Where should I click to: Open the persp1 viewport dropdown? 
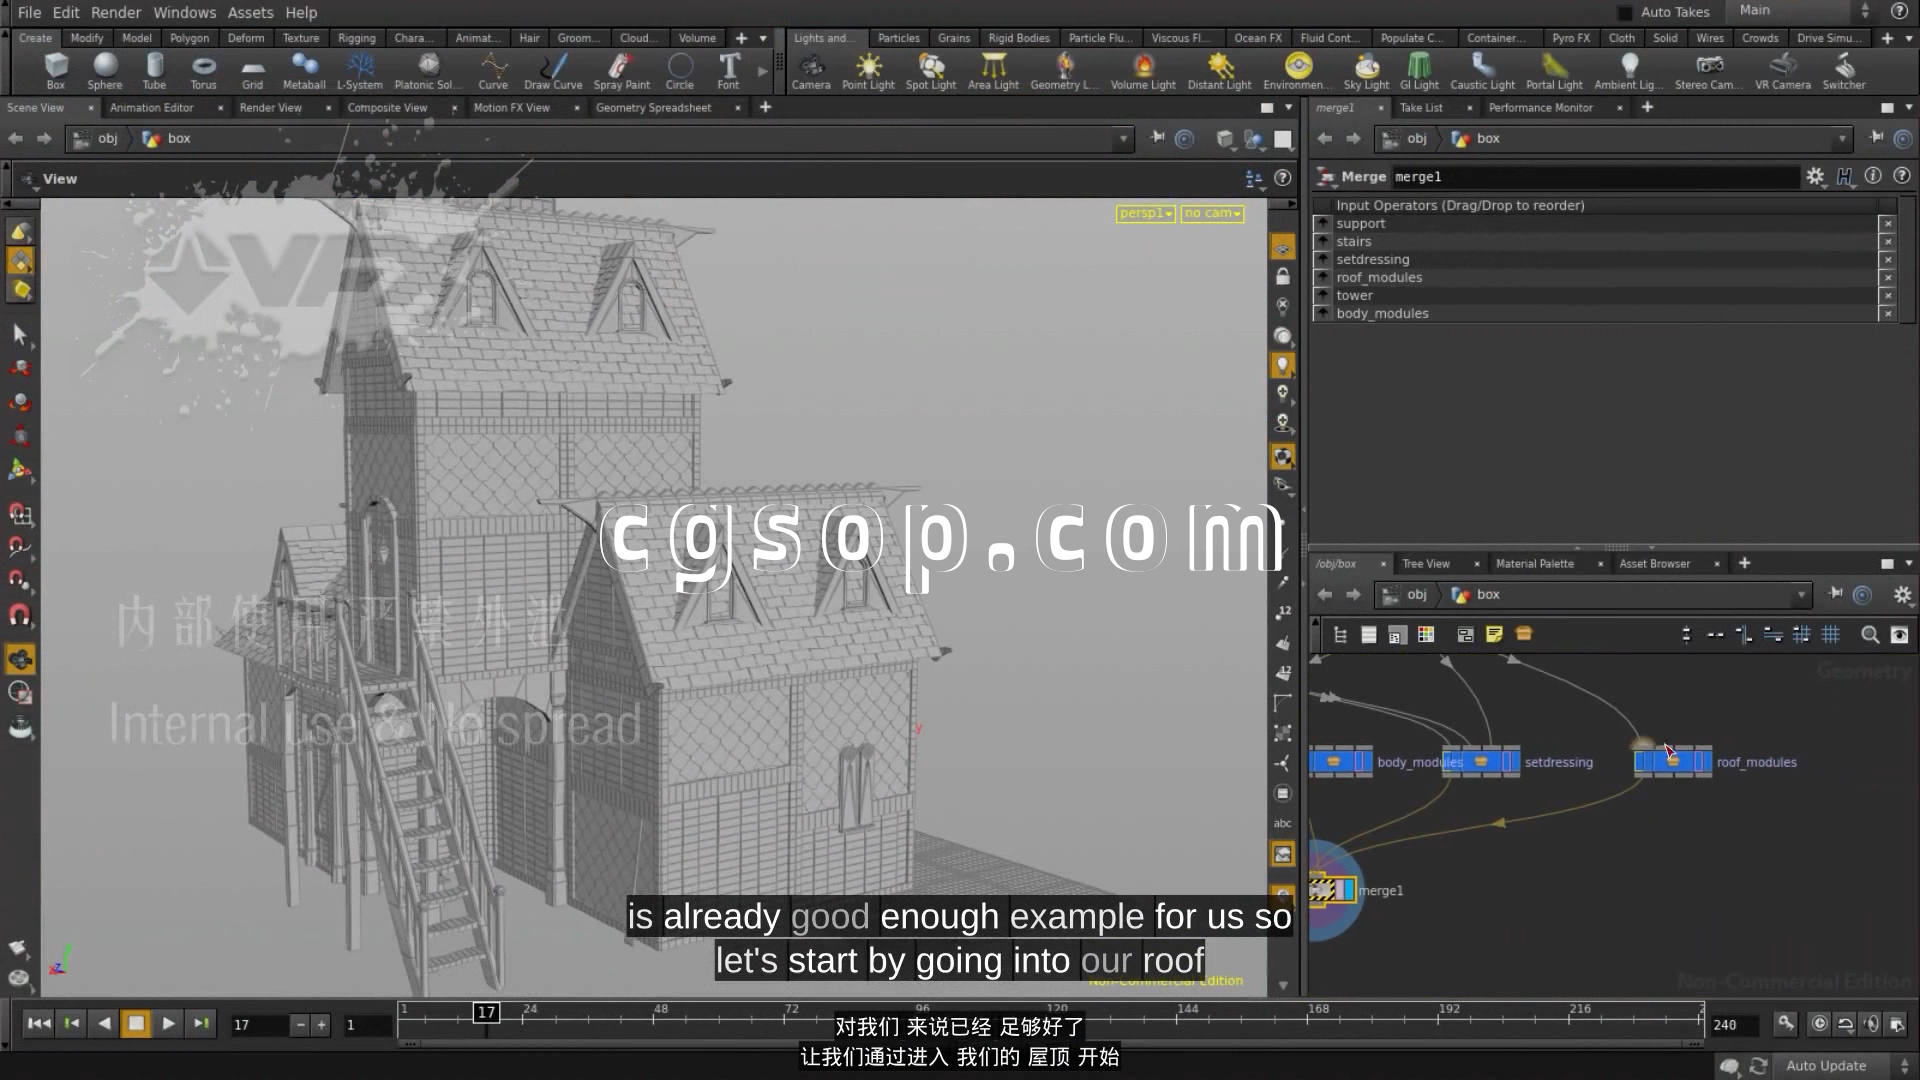pyautogui.click(x=1145, y=213)
